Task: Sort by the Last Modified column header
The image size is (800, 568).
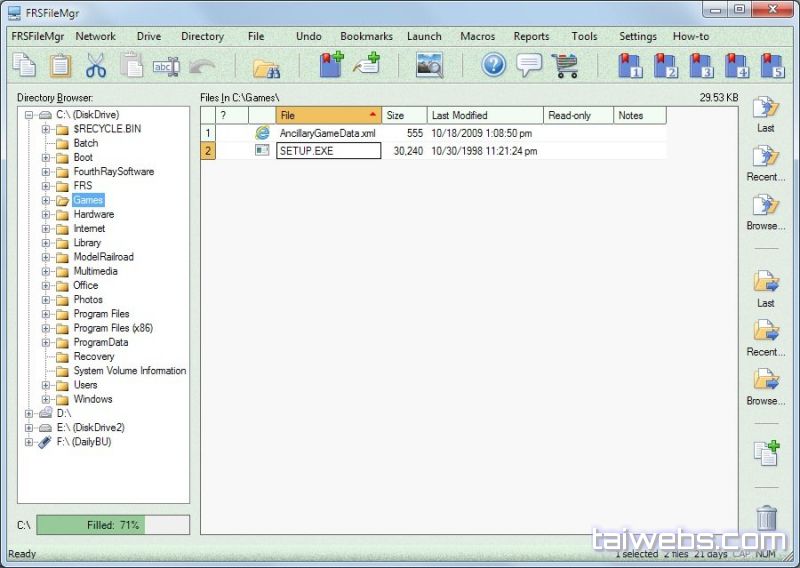Action: [485, 115]
